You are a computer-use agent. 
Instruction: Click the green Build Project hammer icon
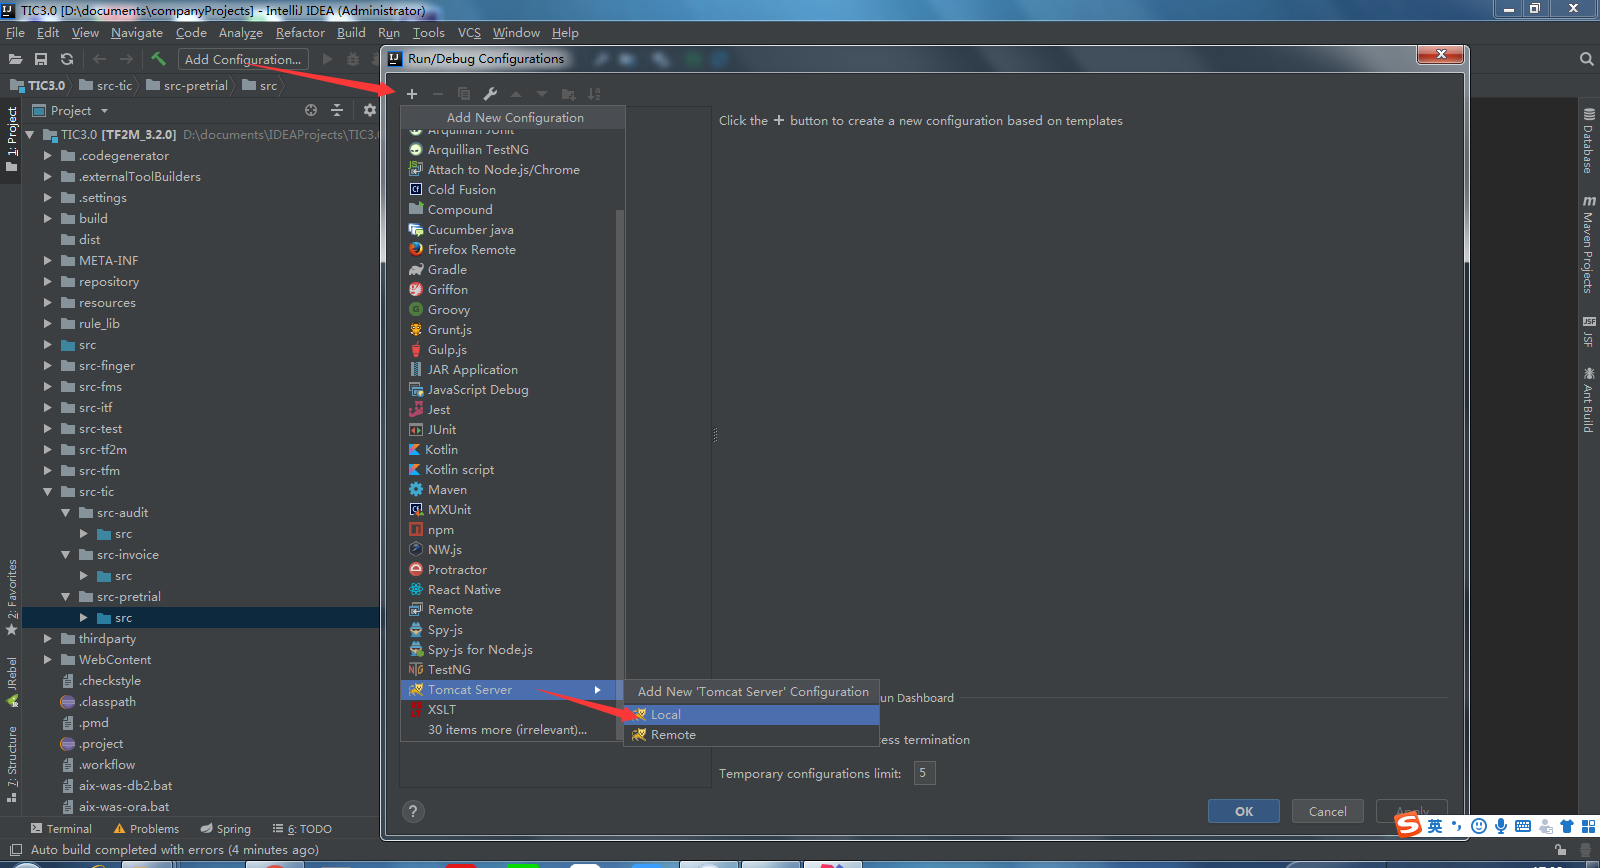coord(158,59)
